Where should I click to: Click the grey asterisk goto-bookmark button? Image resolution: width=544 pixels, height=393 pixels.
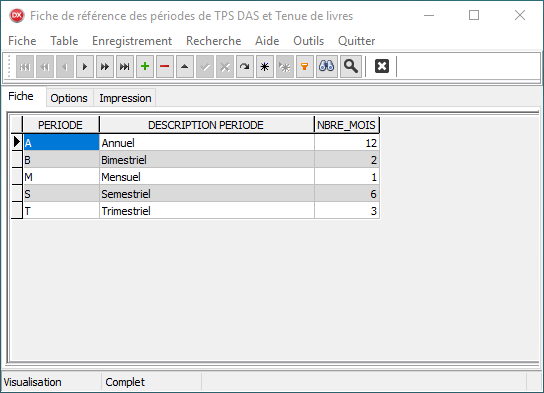point(284,66)
